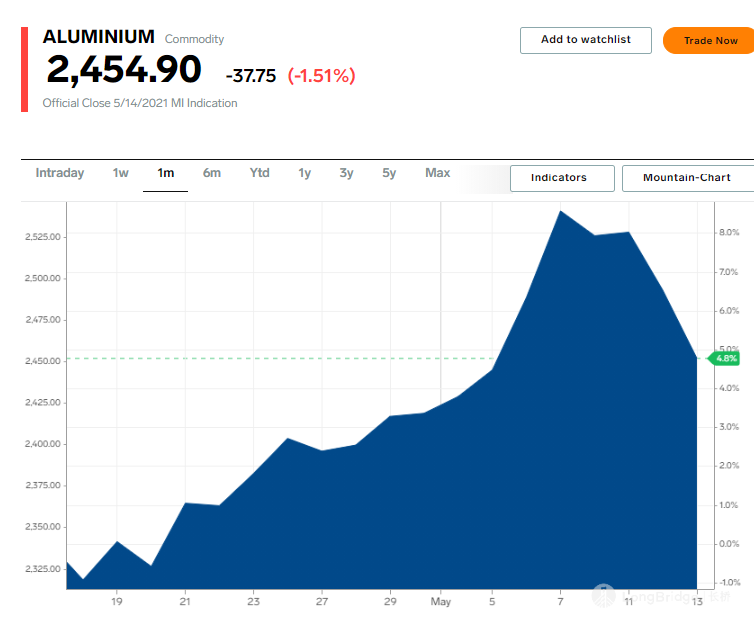Select the 1w time range
Image resolution: width=754 pixels, height=625 pixels.
coord(121,173)
